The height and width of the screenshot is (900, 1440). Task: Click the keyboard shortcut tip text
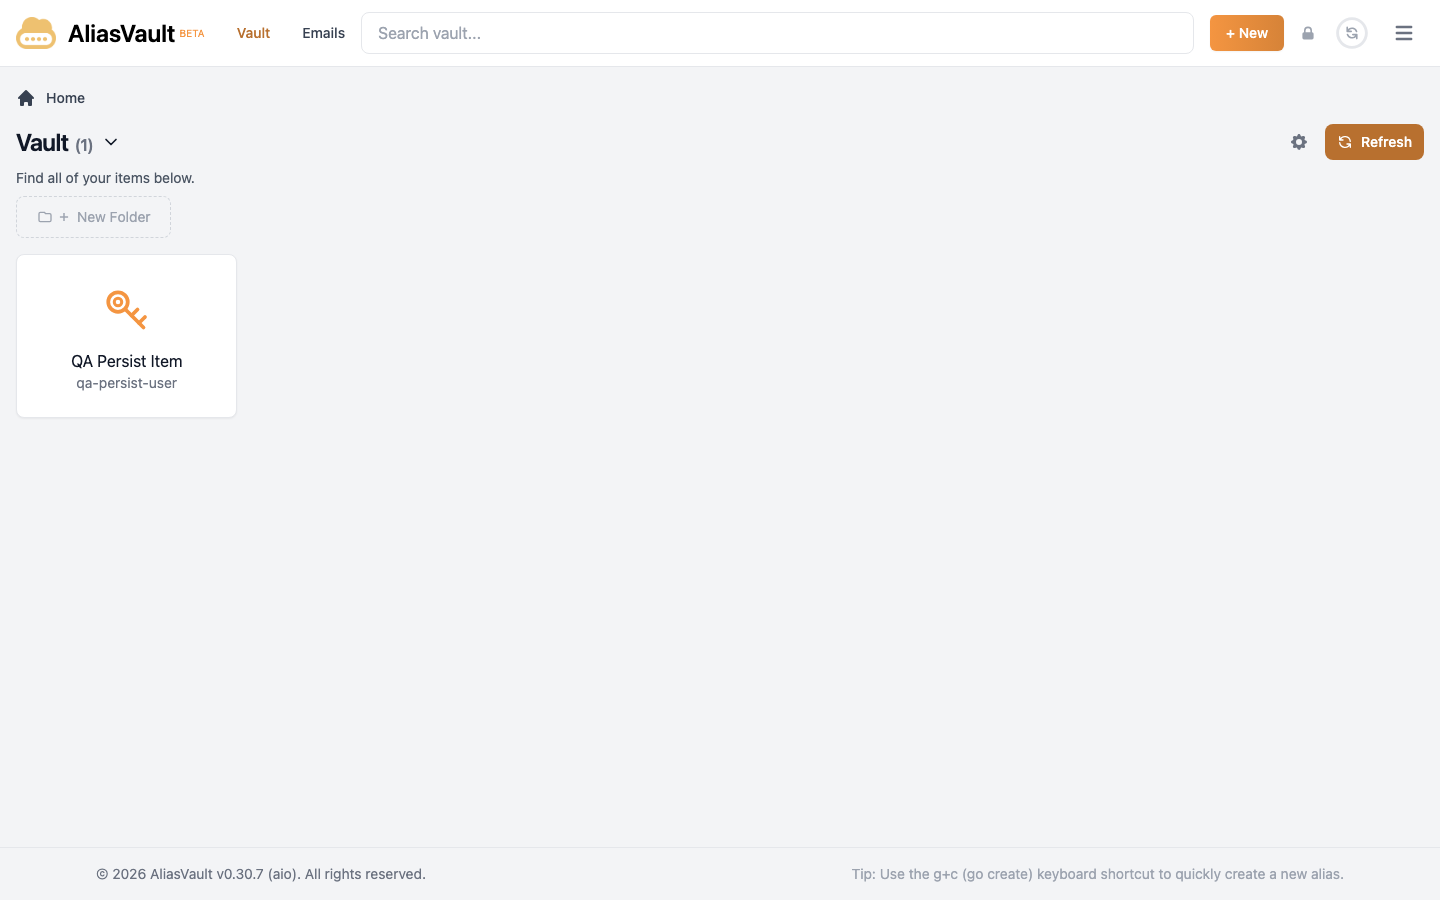point(1097,874)
